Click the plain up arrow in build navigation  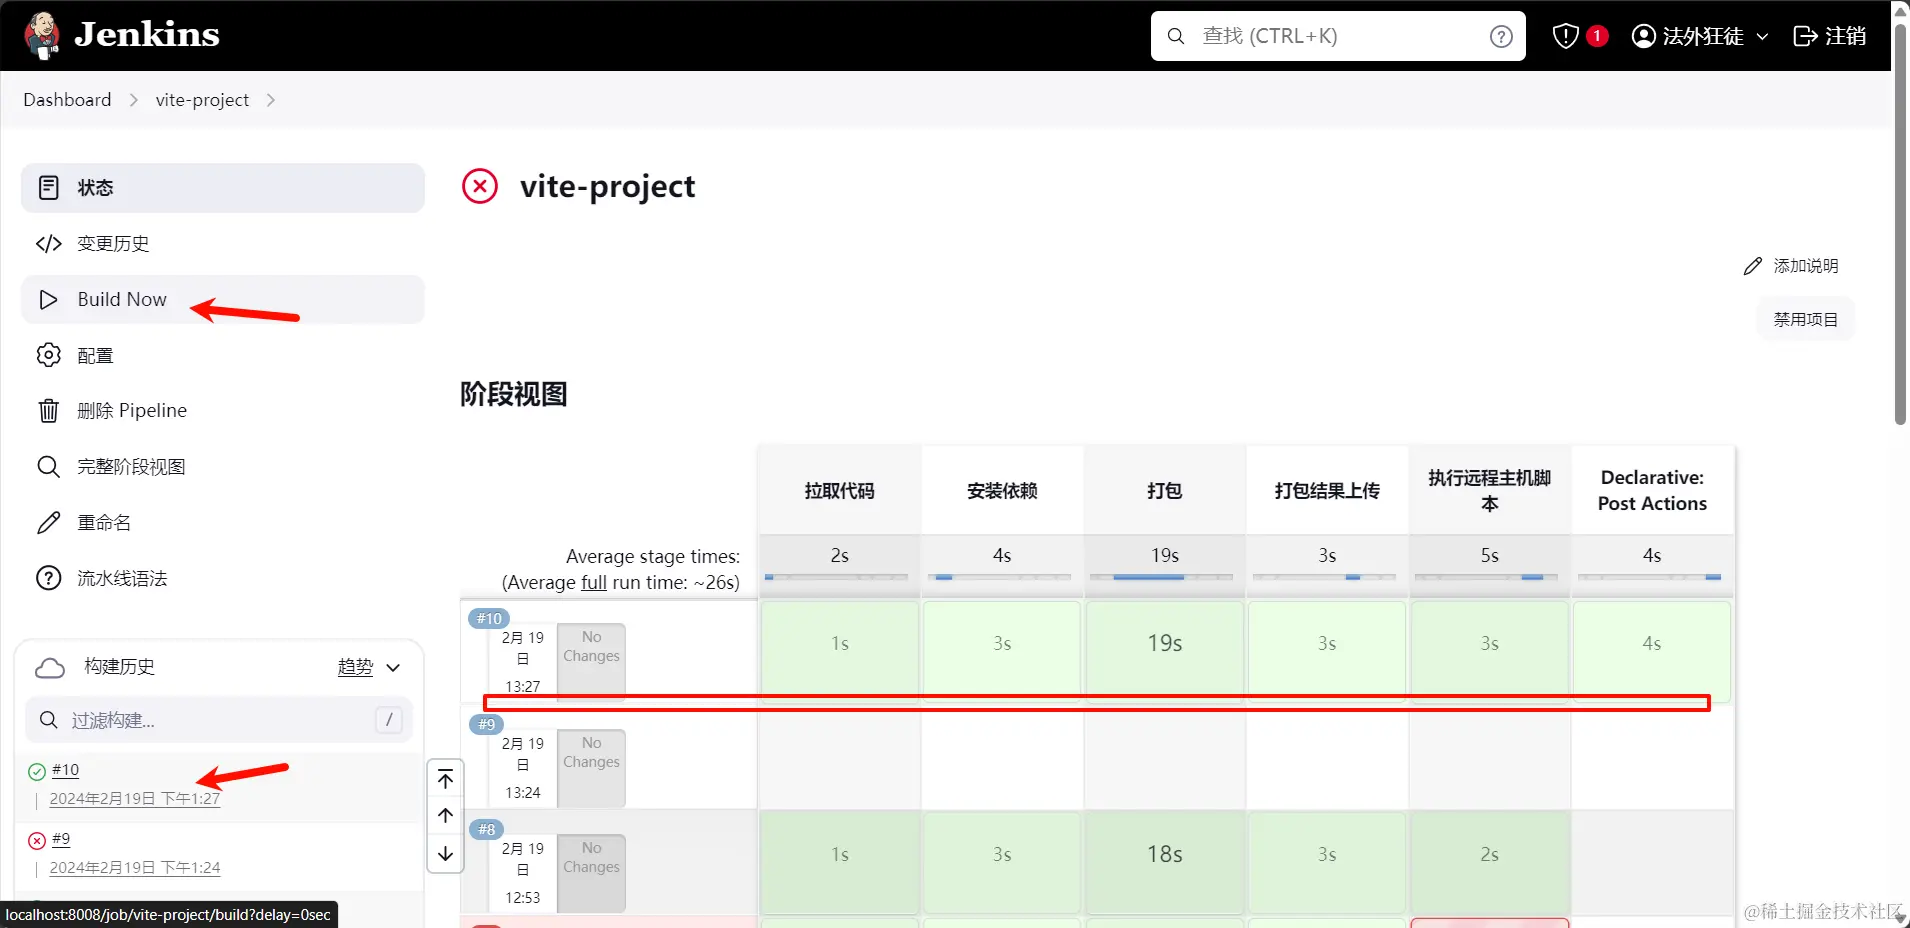tap(446, 815)
